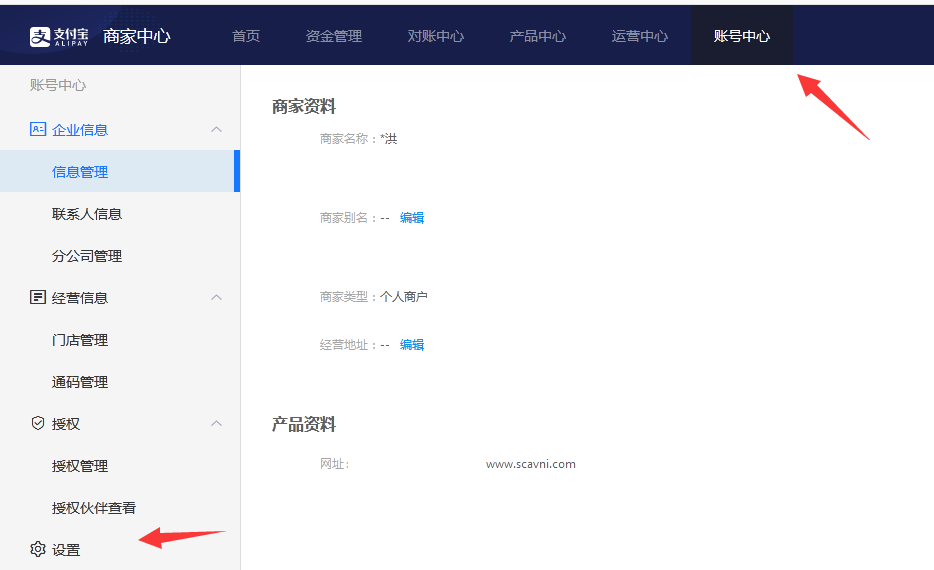Collapse the 企业信息 section chevron
Screen dimensions: 934x570
coord(216,129)
